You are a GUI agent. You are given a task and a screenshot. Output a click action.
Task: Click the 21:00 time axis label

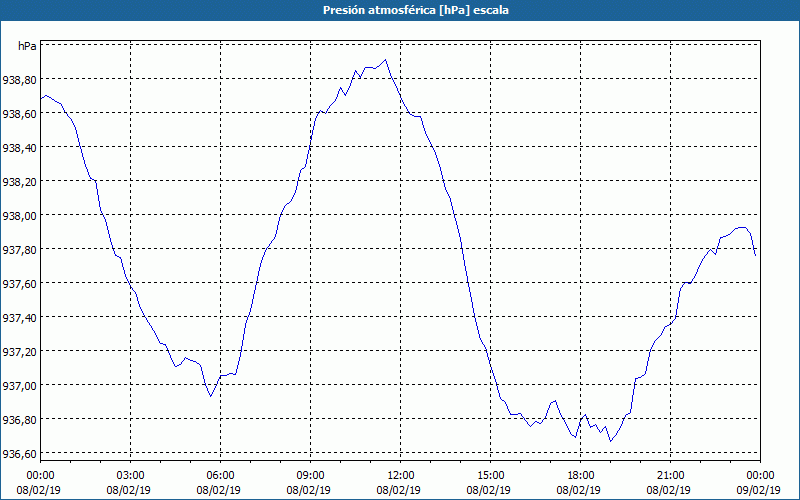pyautogui.click(x=670, y=476)
